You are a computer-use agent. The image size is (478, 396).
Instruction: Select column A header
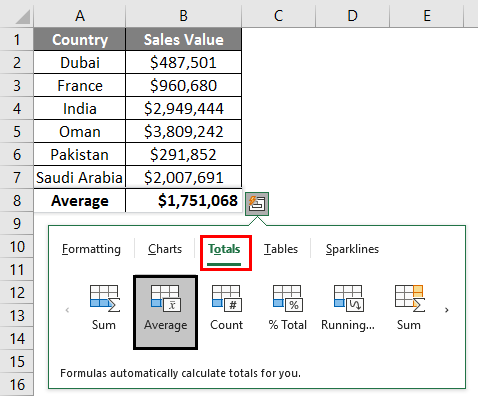point(80,15)
